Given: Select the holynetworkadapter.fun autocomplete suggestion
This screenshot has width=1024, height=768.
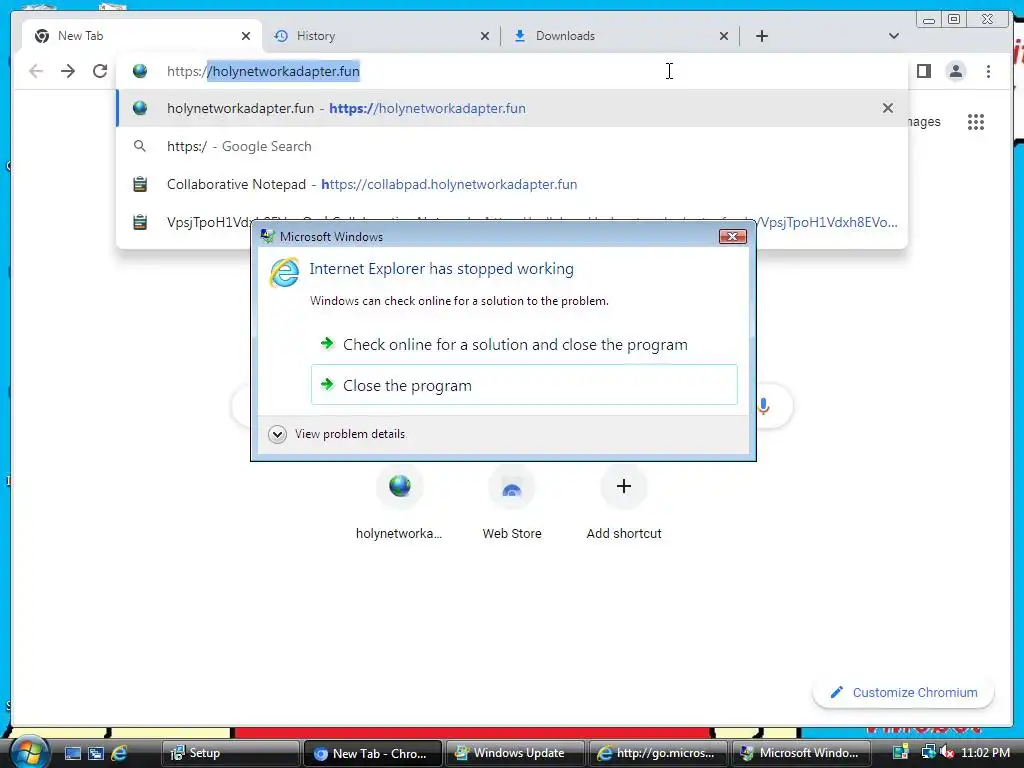Looking at the screenshot, I should coord(512,108).
